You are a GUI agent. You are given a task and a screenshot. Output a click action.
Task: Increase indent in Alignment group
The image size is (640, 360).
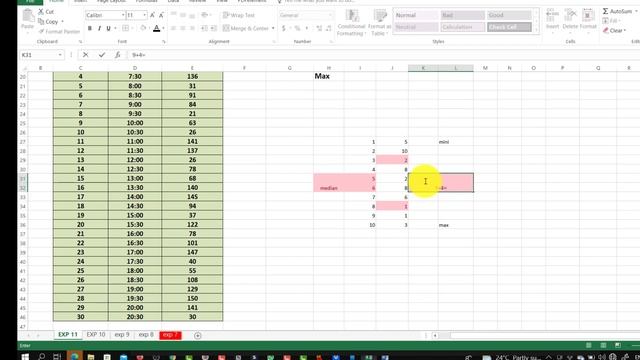point(213,28)
